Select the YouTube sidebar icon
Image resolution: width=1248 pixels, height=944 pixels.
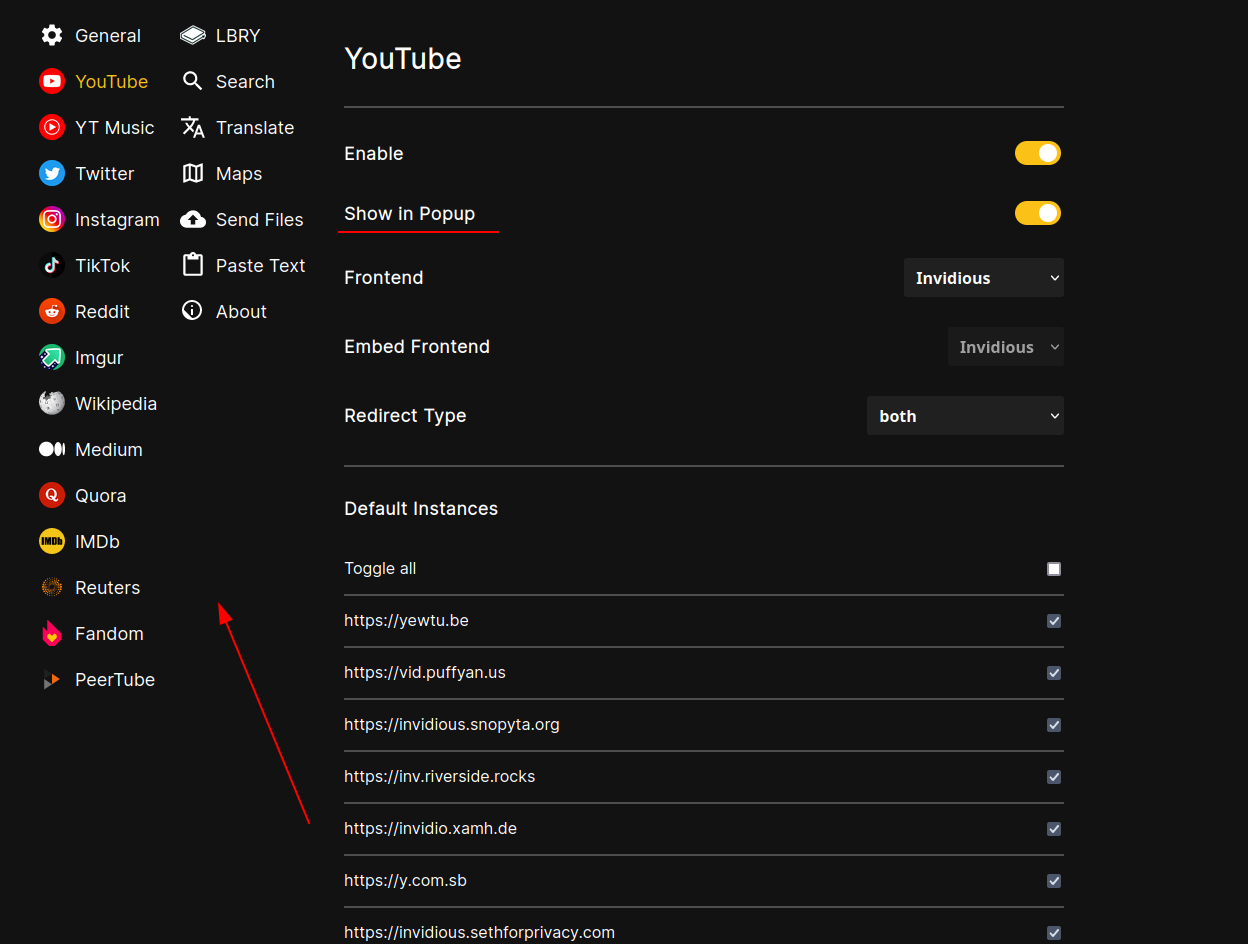pyautogui.click(x=51, y=81)
